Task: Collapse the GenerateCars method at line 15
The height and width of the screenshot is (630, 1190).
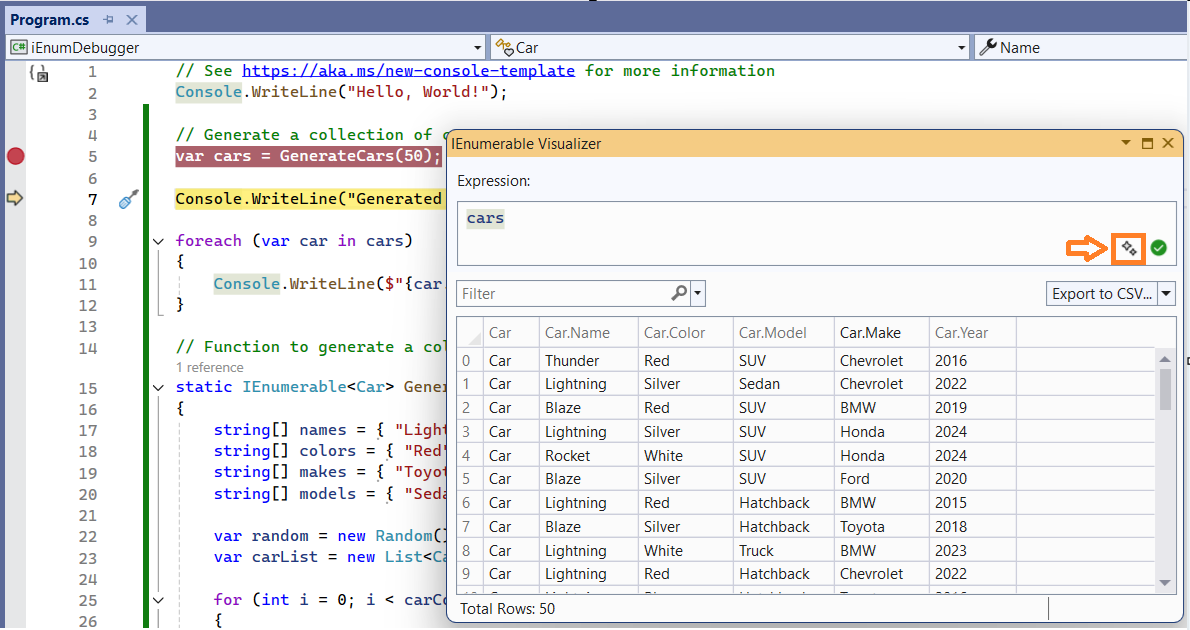Action: [158, 388]
